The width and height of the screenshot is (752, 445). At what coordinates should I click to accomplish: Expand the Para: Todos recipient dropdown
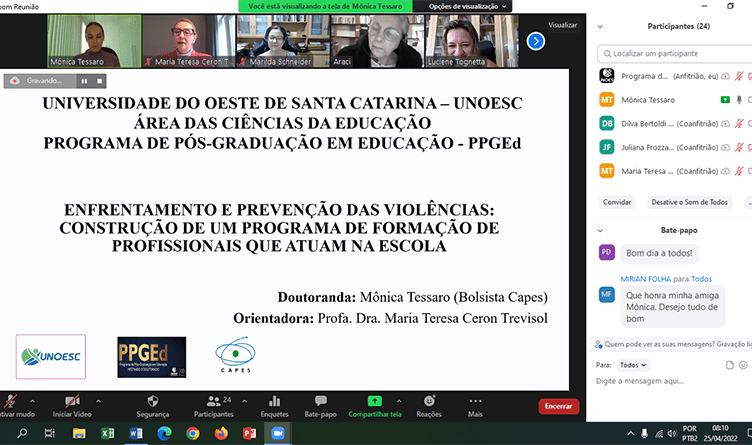click(630, 365)
